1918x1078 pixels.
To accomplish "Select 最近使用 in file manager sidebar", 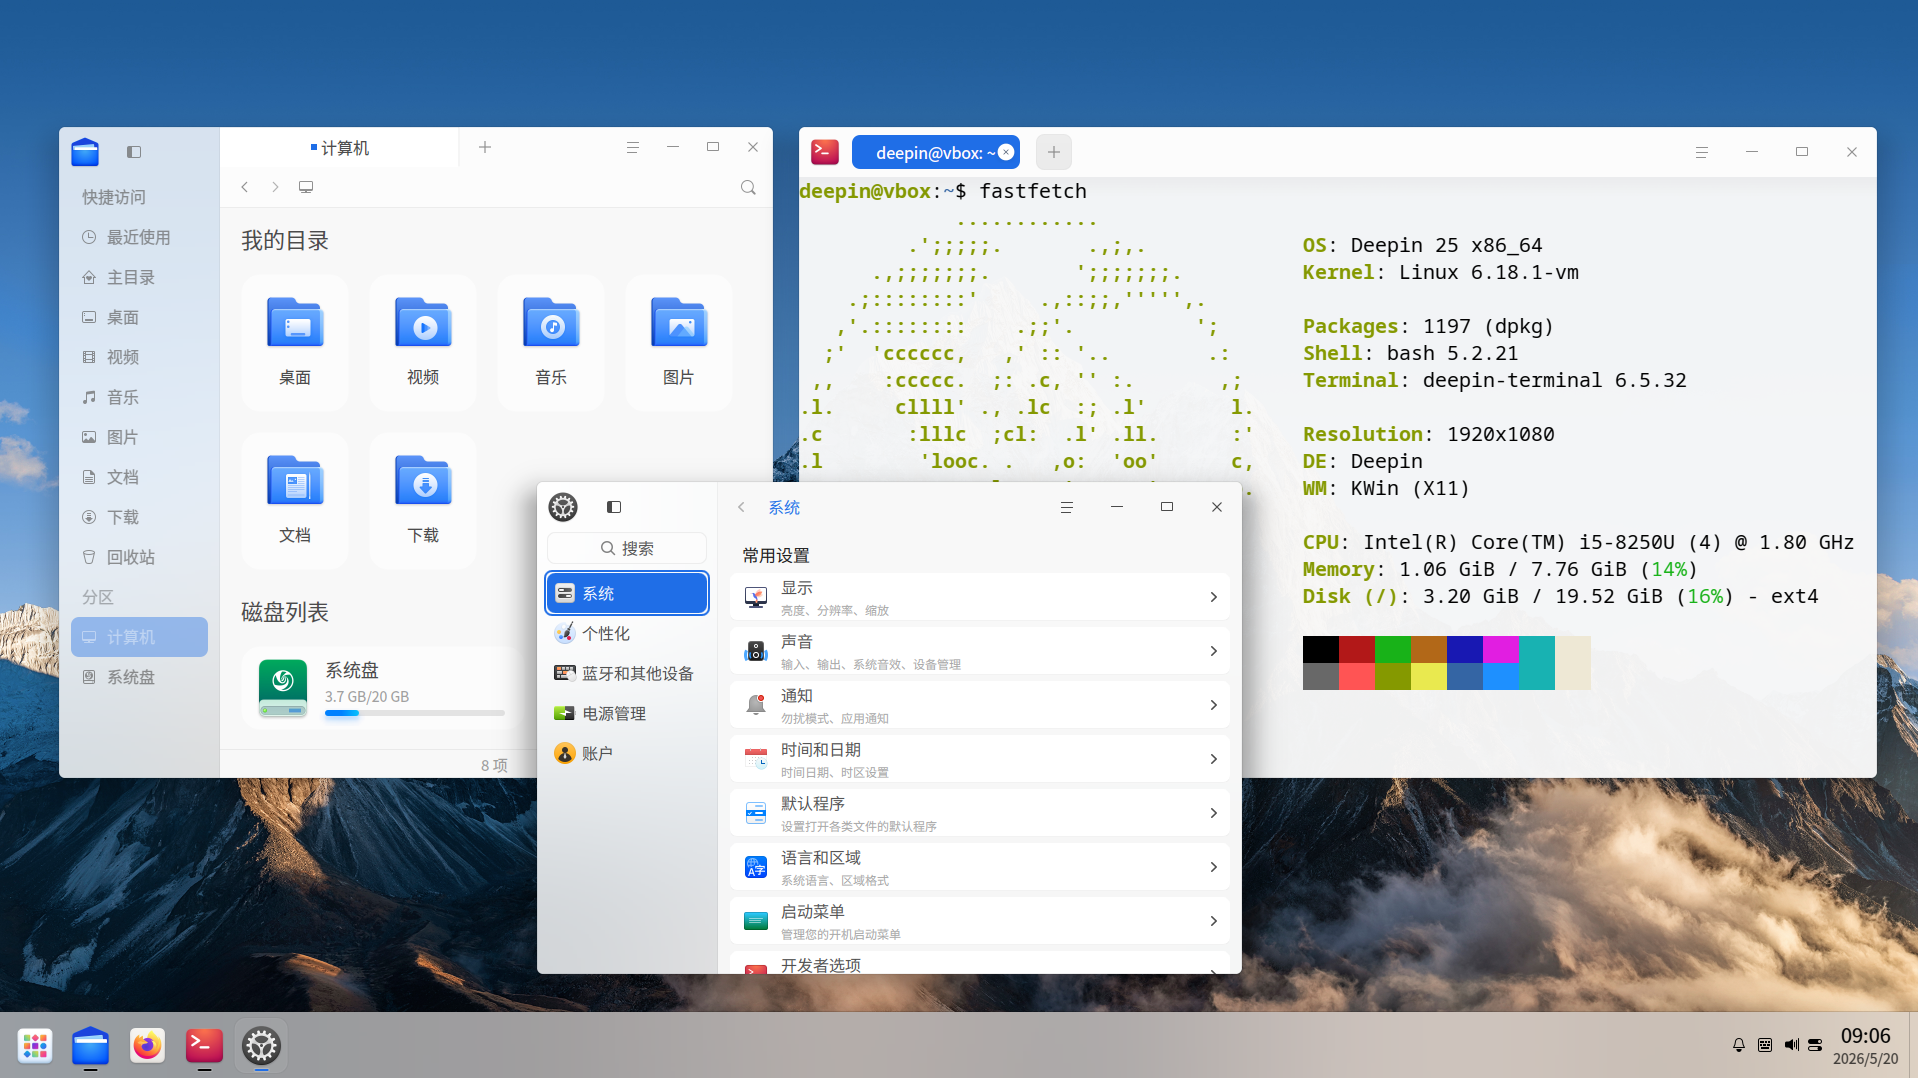I will point(139,237).
